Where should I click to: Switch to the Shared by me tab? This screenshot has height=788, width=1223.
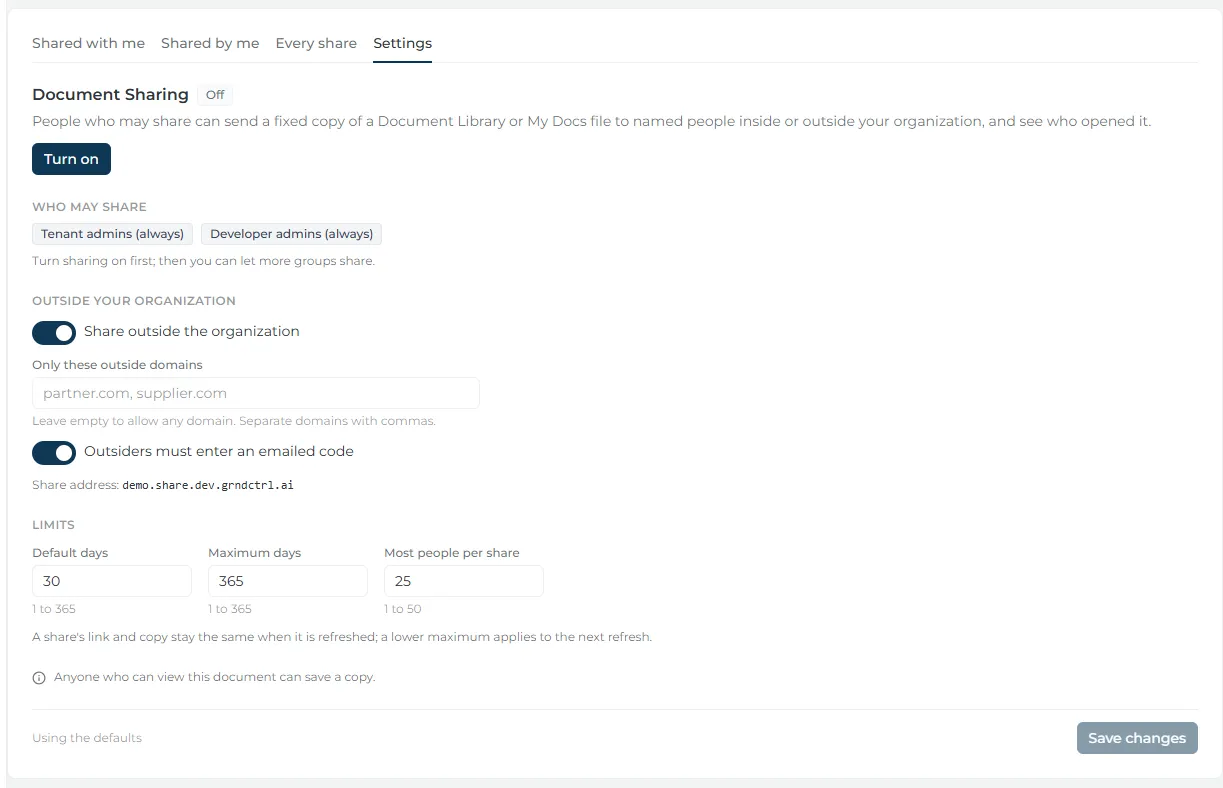tap(210, 43)
